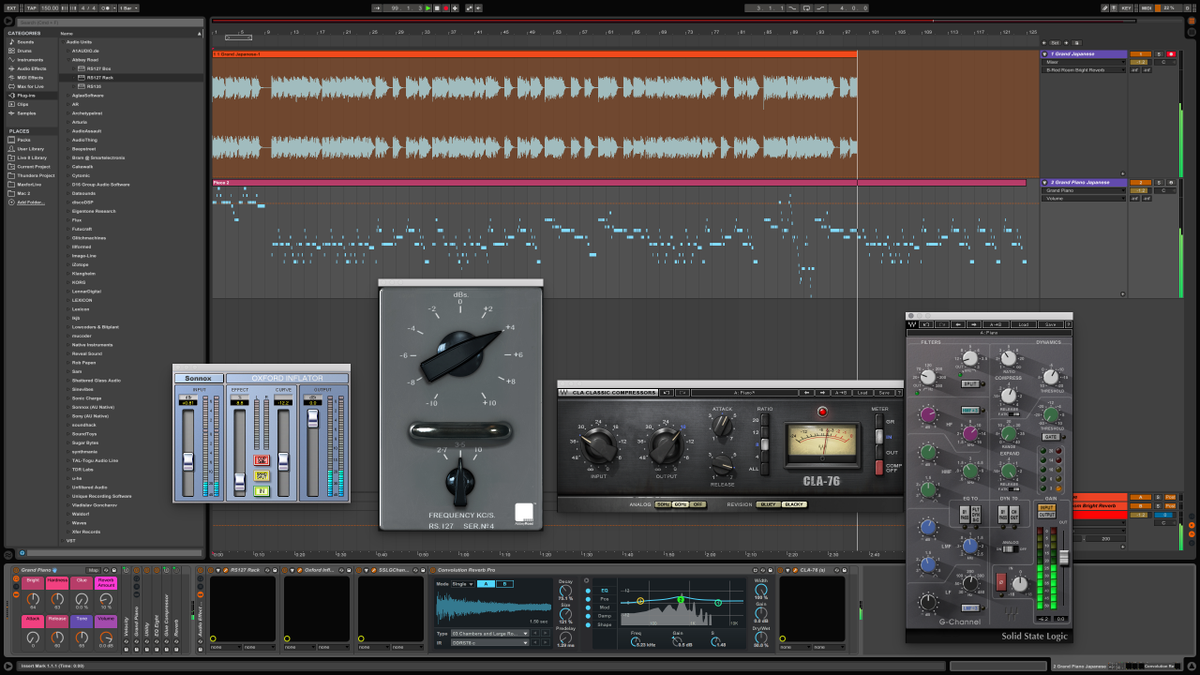
Task: Open the Mode dropdown in Convolution Reverb Pro
Action: 462,583
